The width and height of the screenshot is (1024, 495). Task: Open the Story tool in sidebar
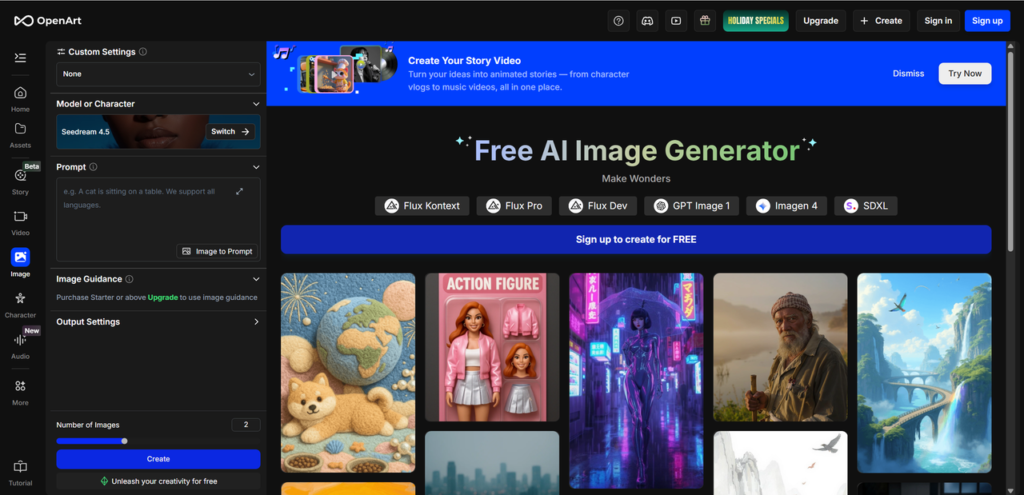pyautogui.click(x=20, y=181)
